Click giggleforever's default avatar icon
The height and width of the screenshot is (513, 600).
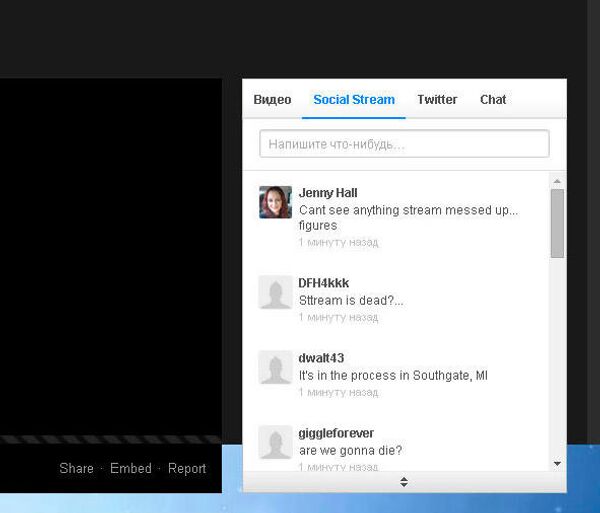pyautogui.click(x=275, y=442)
